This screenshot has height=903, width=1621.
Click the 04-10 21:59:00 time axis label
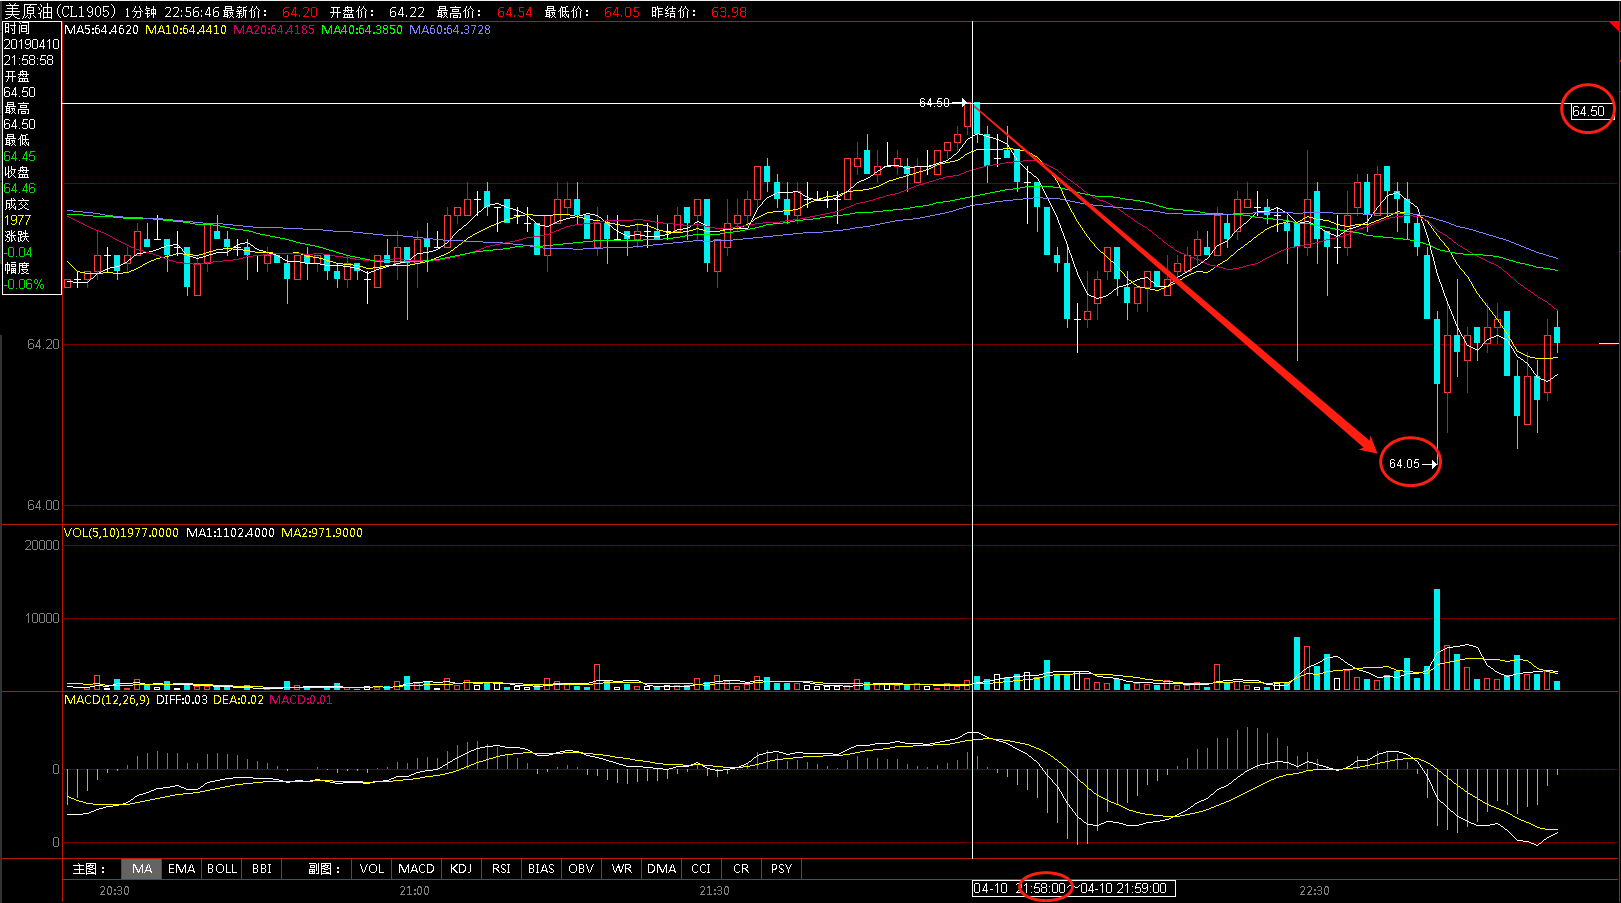pyautogui.click(x=1124, y=888)
